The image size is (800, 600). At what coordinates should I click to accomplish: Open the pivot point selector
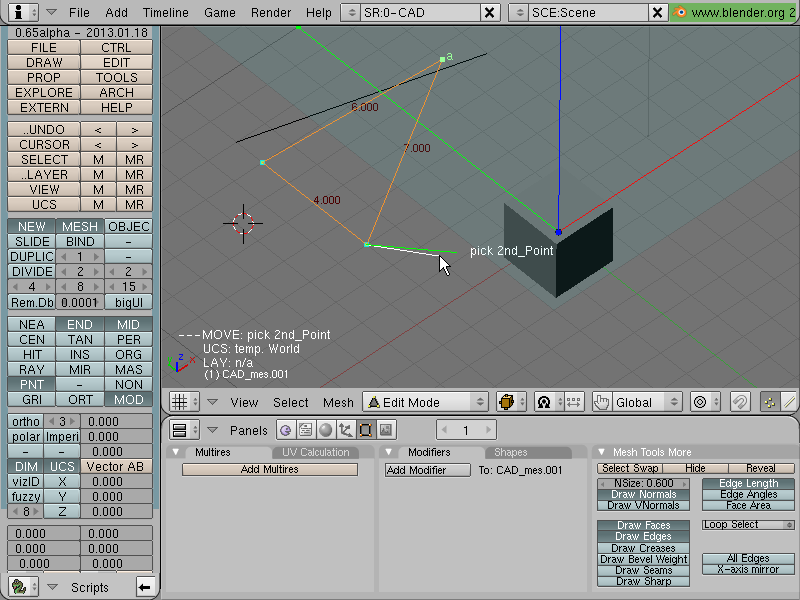click(x=549, y=402)
